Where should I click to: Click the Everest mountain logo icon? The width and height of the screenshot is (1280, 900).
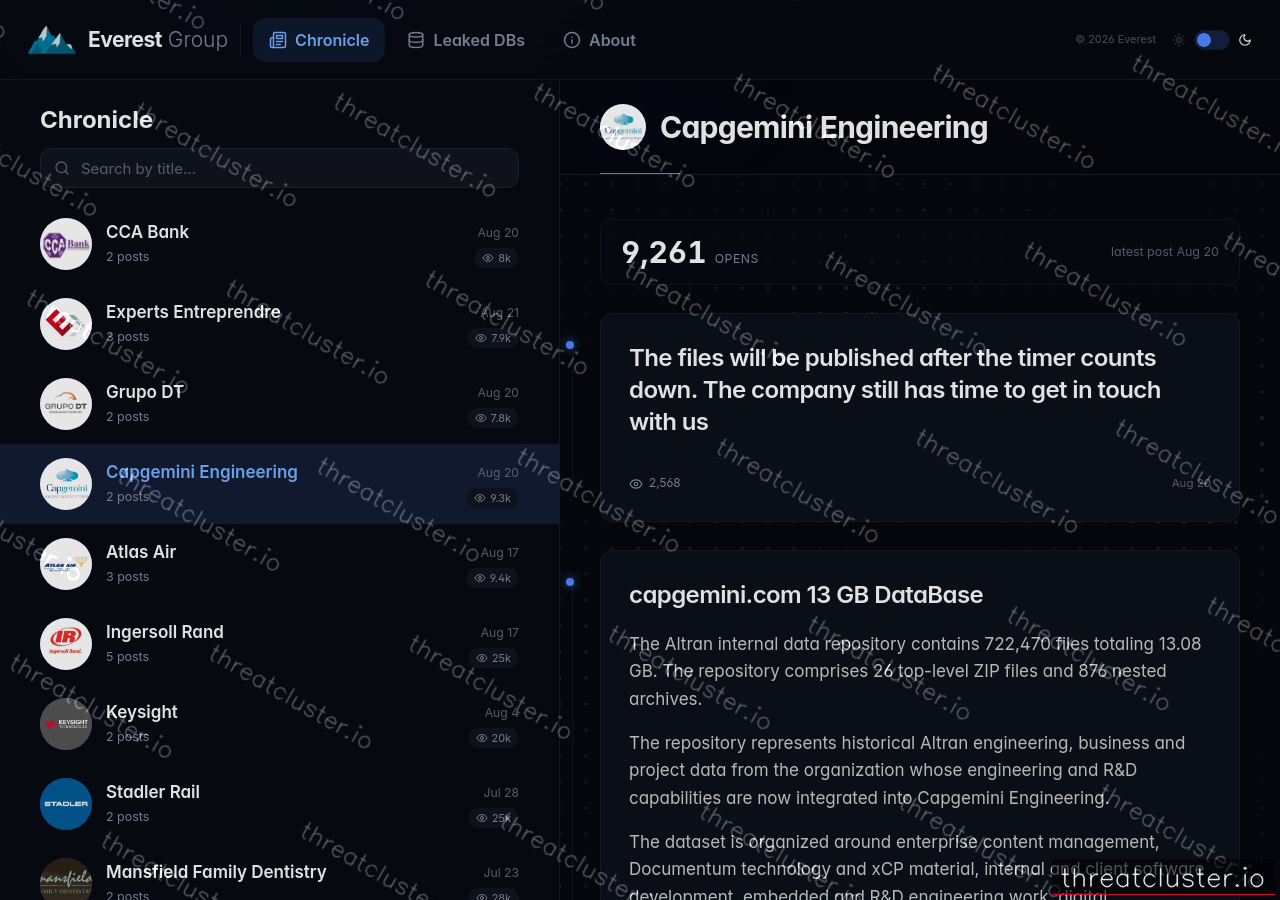click(x=51, y=40)
